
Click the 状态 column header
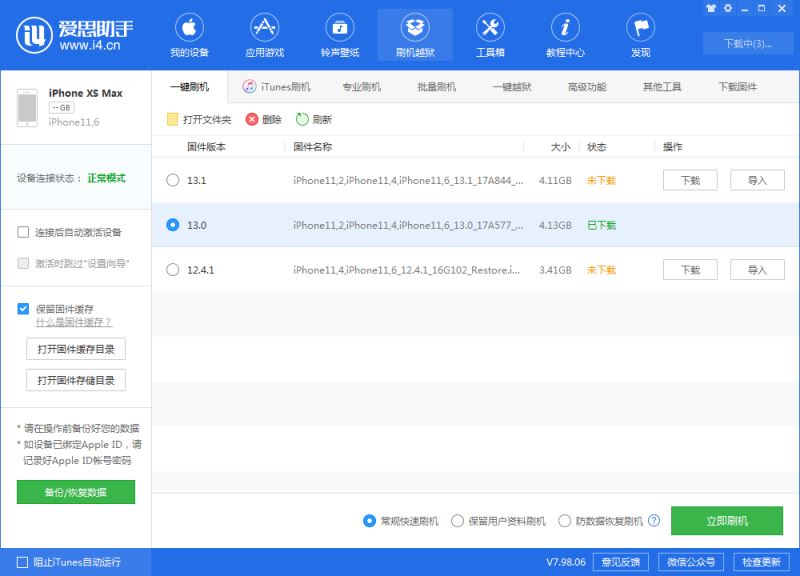(596, 147)
